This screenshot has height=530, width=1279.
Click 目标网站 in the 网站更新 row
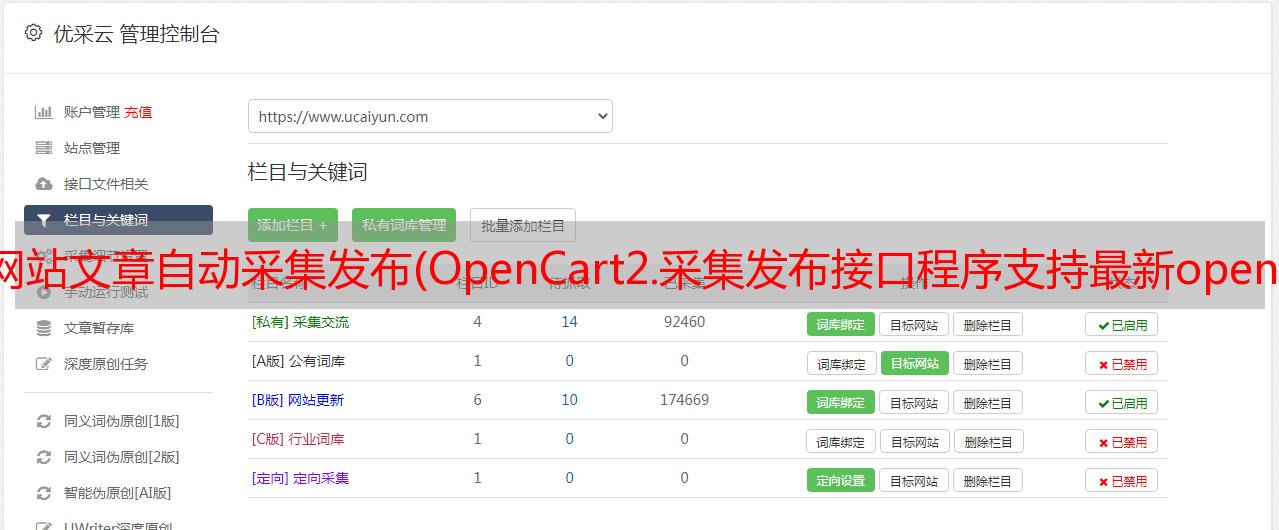pyautogui.click(x=914, y=402)
